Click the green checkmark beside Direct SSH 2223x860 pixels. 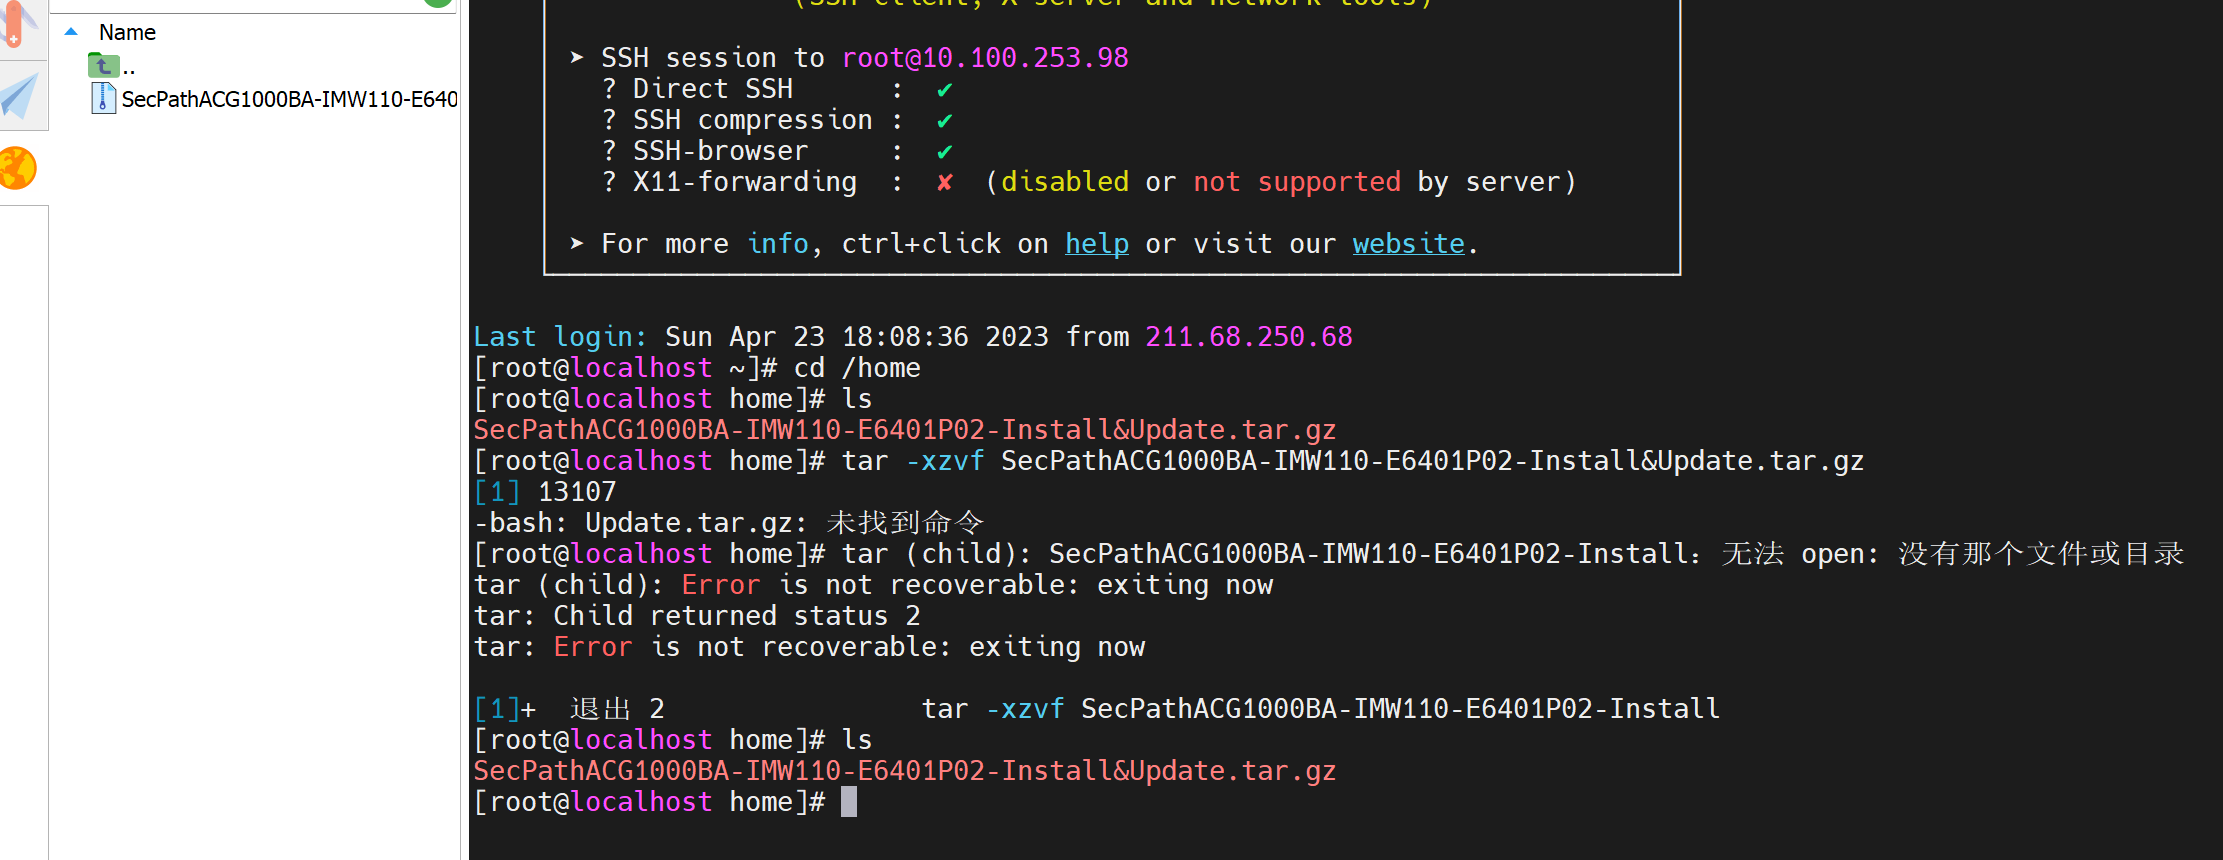(944, 90)
